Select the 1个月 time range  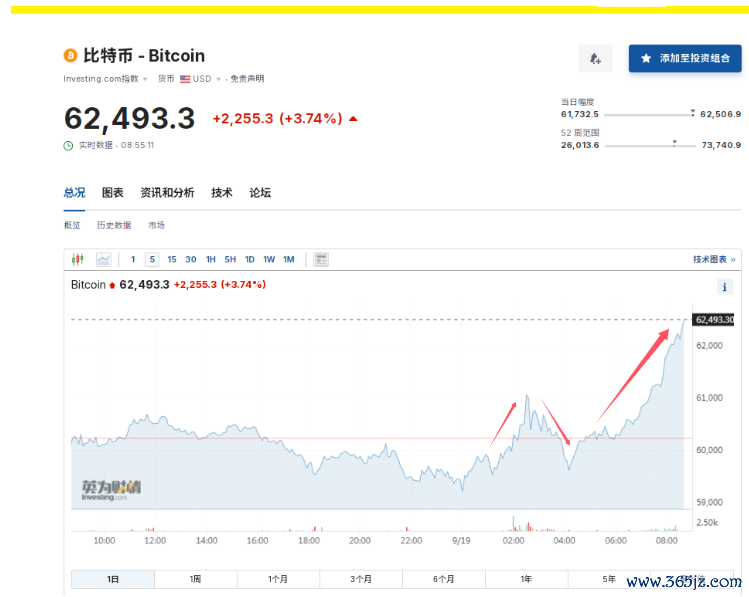click(x=278, y=579)
